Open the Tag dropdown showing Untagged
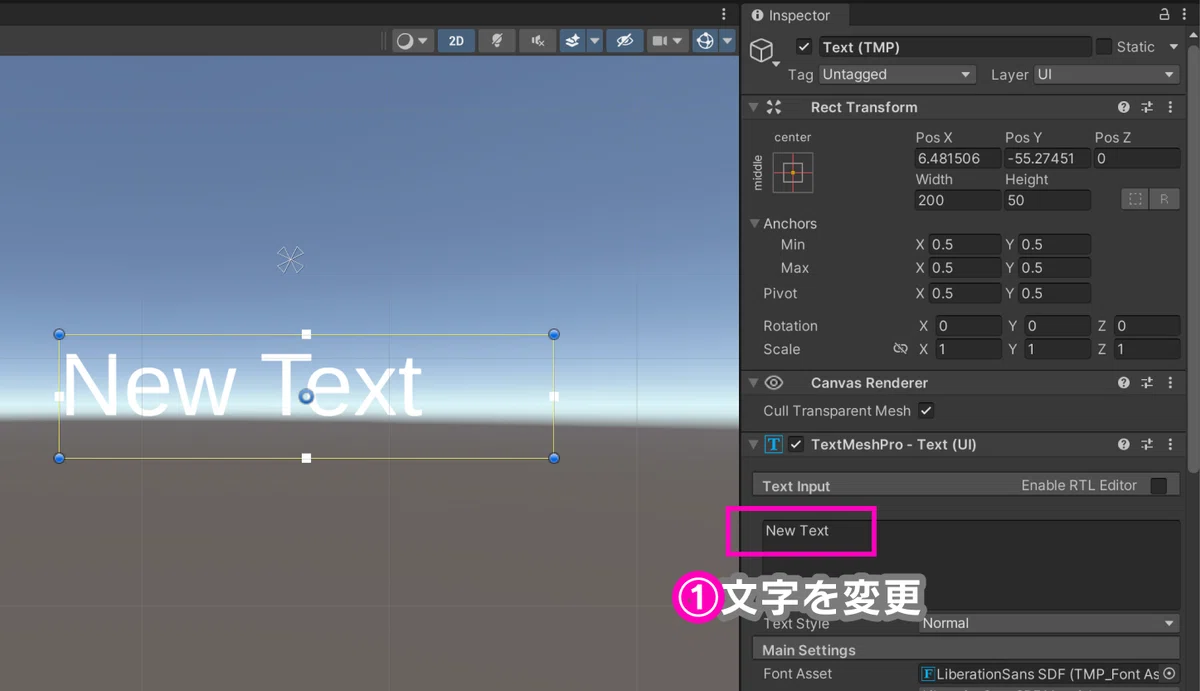Viewport: 1200px width, 691px height. [897, 75]
